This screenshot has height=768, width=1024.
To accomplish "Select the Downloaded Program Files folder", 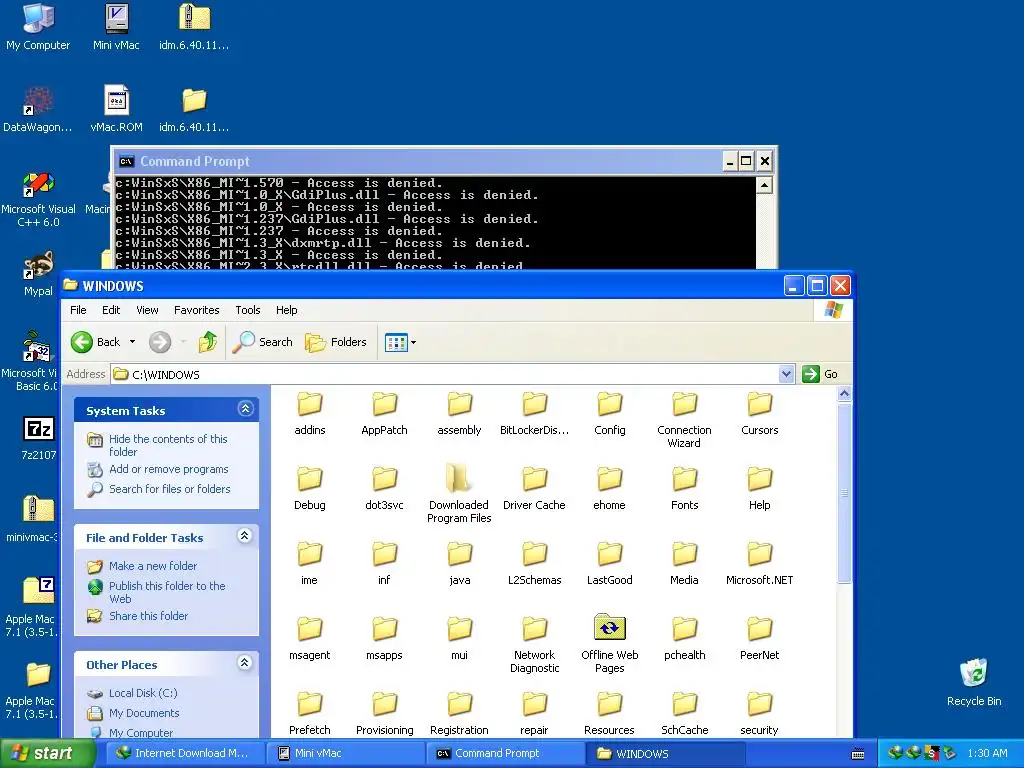I will coord(459,494).
